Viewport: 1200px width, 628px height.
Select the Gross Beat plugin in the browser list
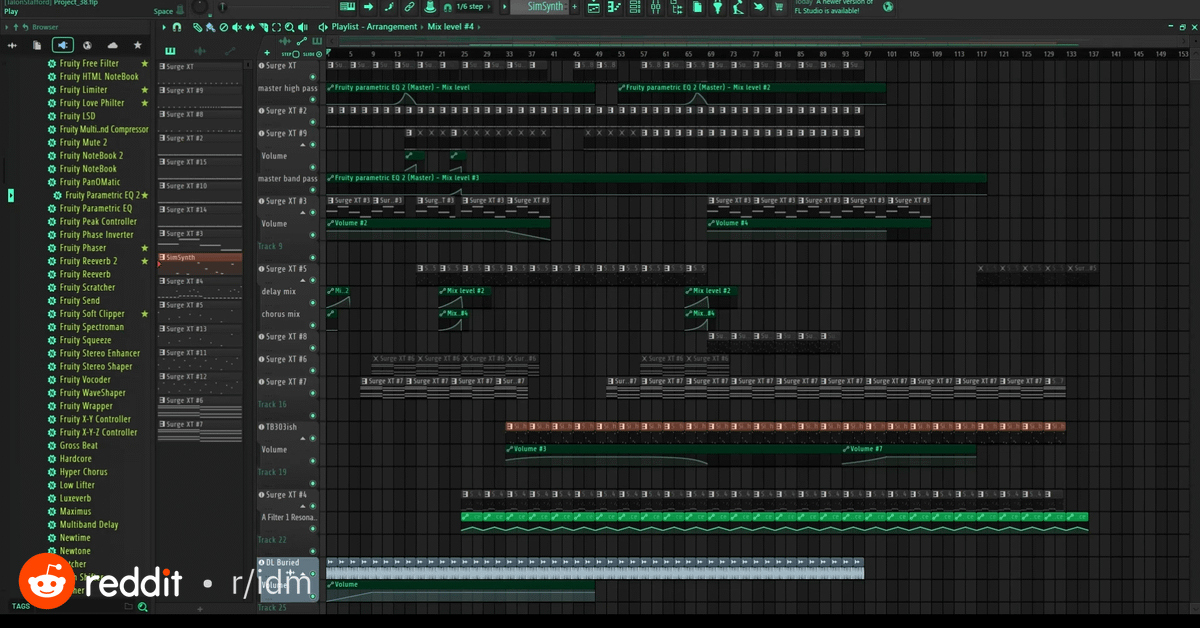pos(78,446)
